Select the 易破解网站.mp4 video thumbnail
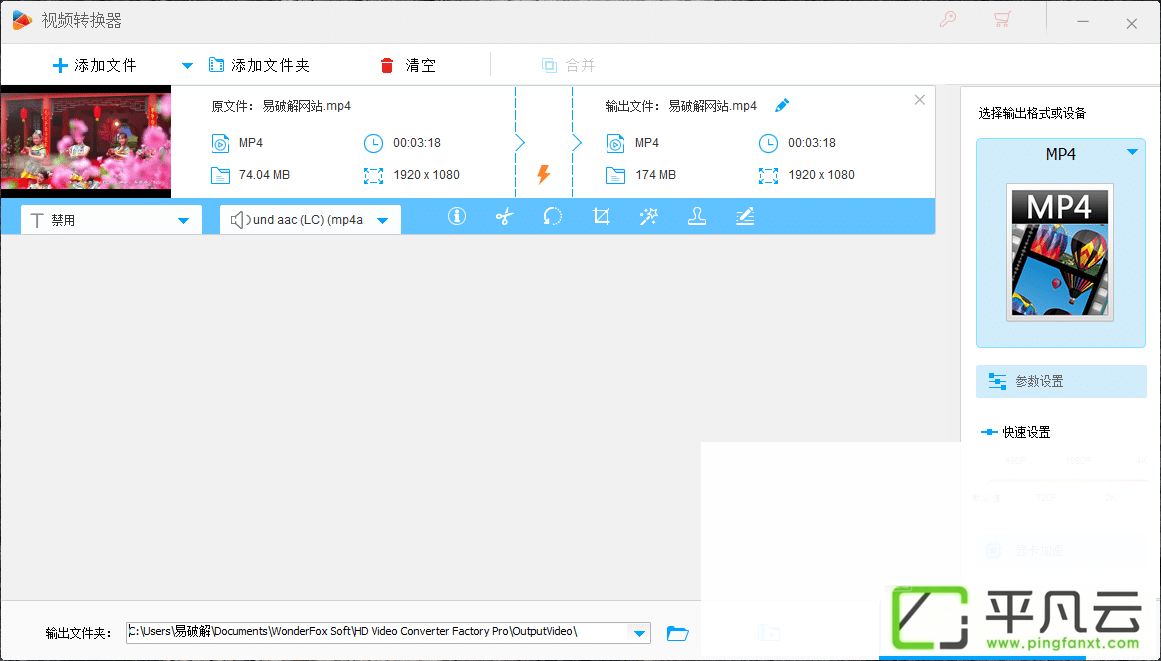 click(86, 141)
